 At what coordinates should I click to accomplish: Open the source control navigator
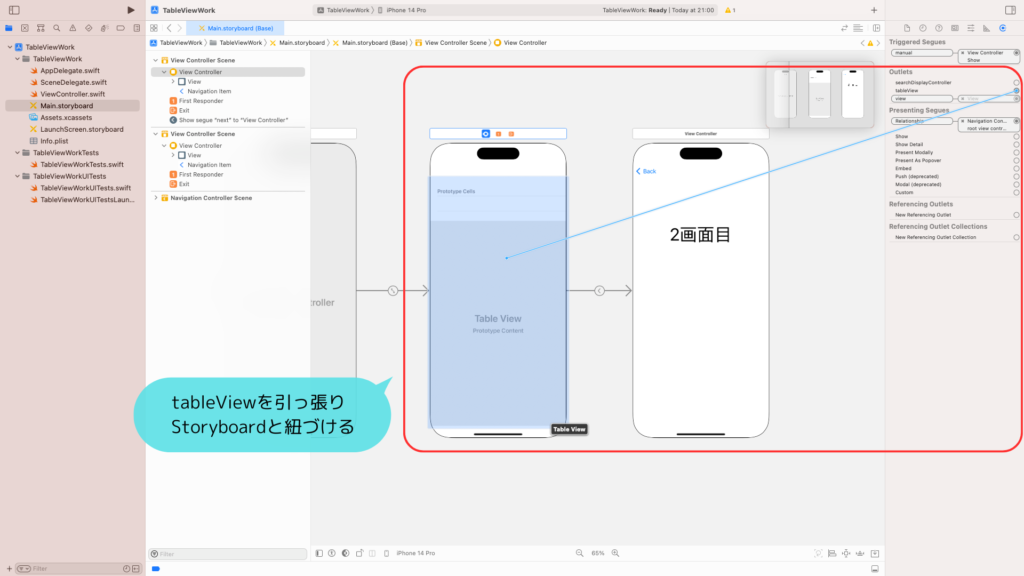[25, 28]
